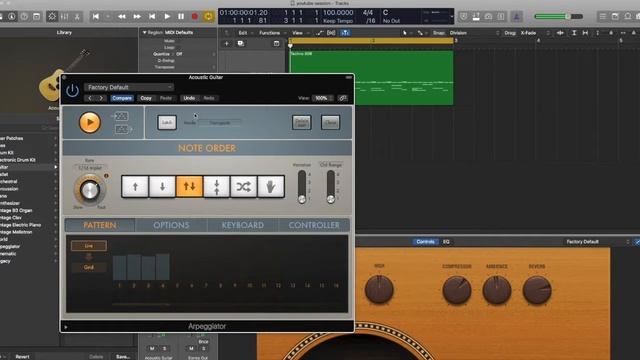Rewind the transport
Screen dimensions: 640x360
(x=122, y=16)
